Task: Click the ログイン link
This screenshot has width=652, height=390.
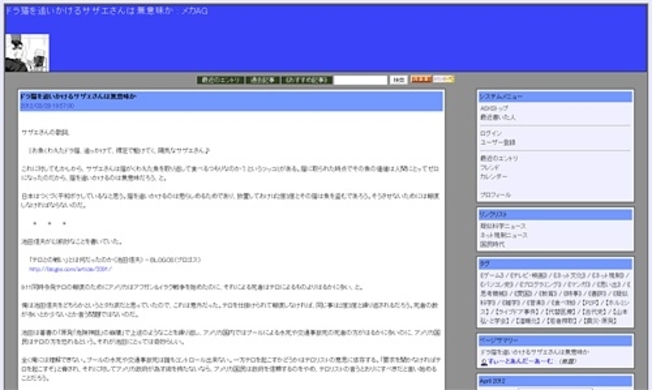Action: (x=491, y=133)
